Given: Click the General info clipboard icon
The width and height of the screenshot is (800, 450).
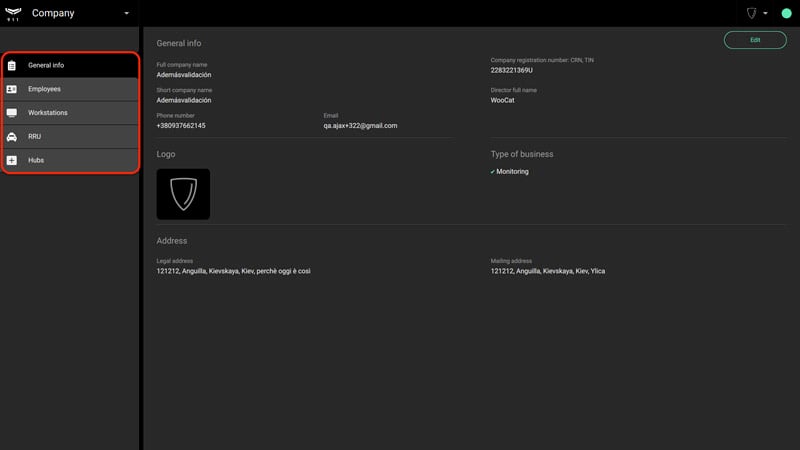Looking at the screenshot, I should click(12, 65).
